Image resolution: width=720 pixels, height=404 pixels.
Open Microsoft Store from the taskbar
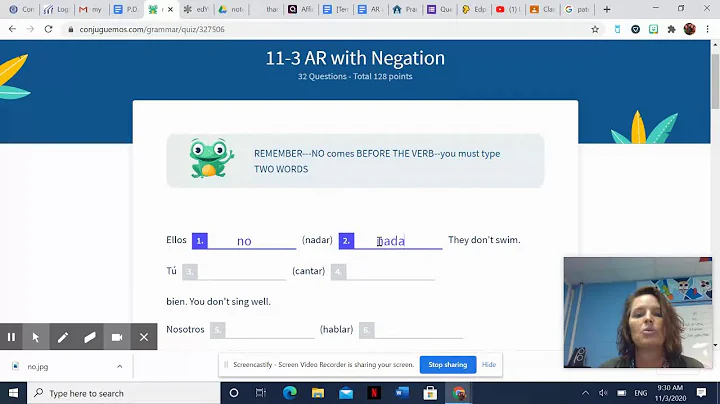click(430, 393)
